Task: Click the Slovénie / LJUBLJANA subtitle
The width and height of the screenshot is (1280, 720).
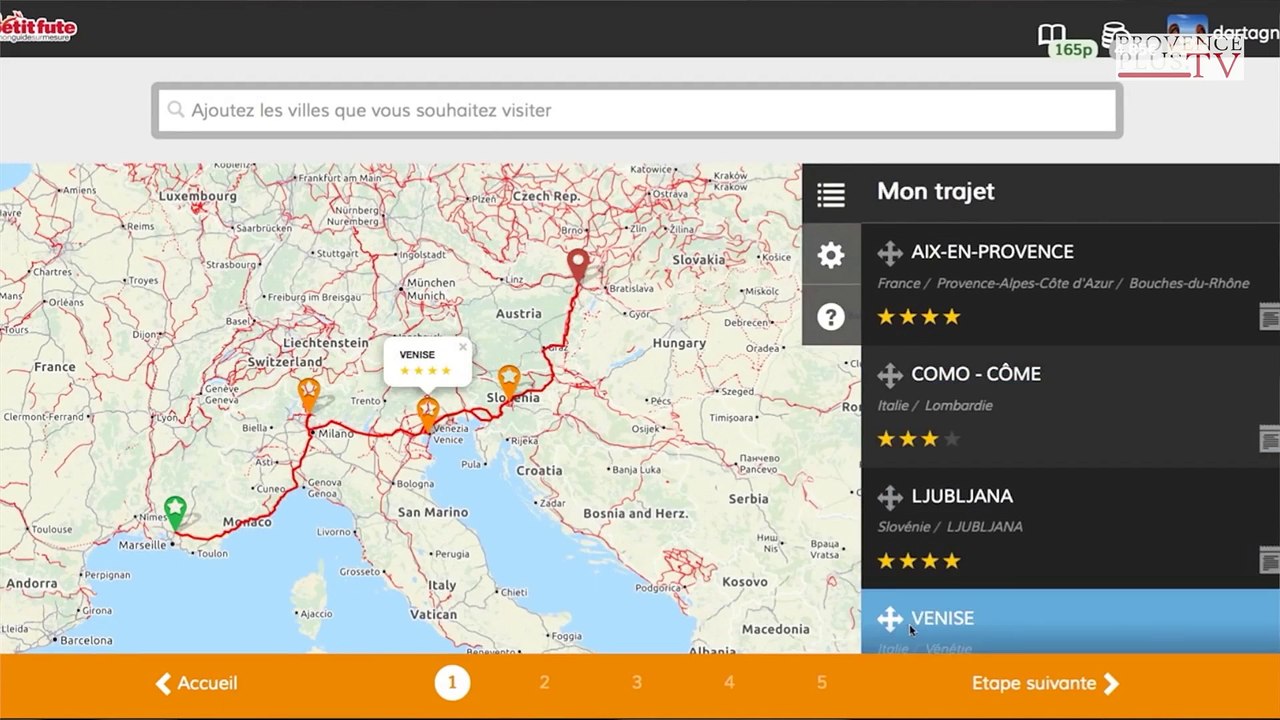Action: click(x=950, y=527)
